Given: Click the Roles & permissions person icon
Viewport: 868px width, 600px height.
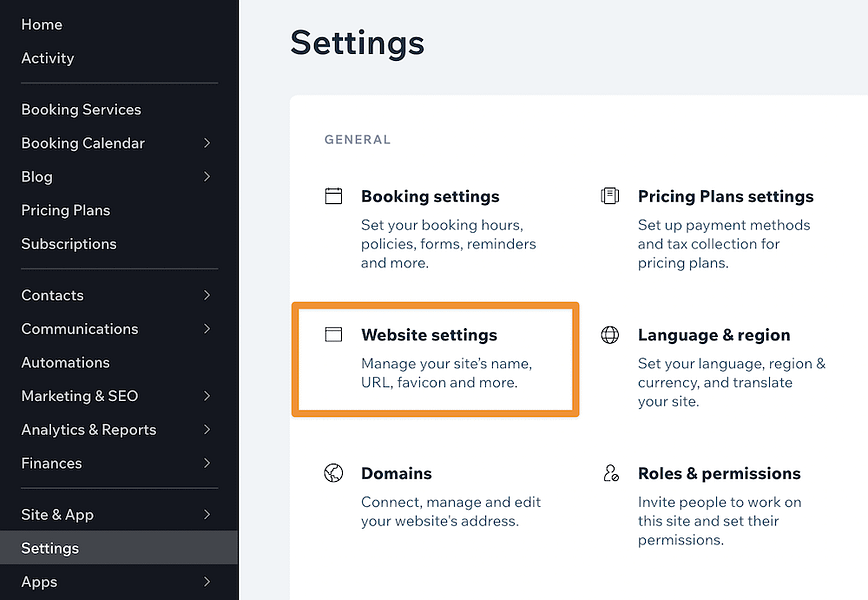Looking at the screenshot, I should coord(610,473).
